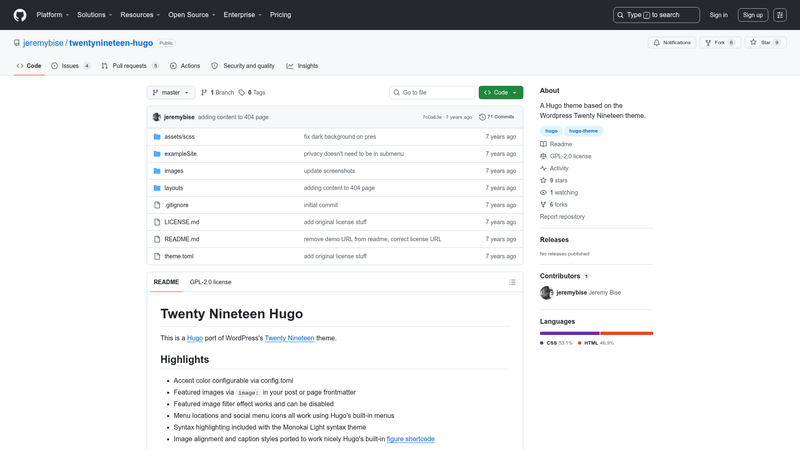
Task: Click the hugo topic tag
Action: click(x=551, y=131)
